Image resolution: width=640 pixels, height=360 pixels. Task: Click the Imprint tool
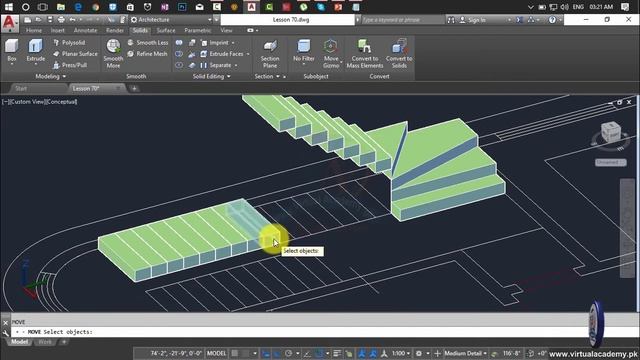[215, 42]
